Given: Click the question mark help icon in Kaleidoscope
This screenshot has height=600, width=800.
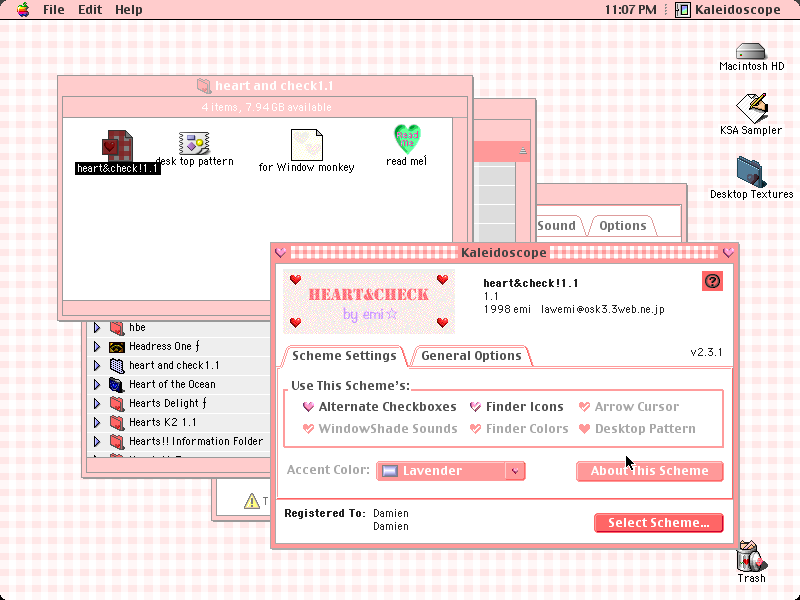Looking at the screenshot, I should pyautogui.click(x=712, y=281).
